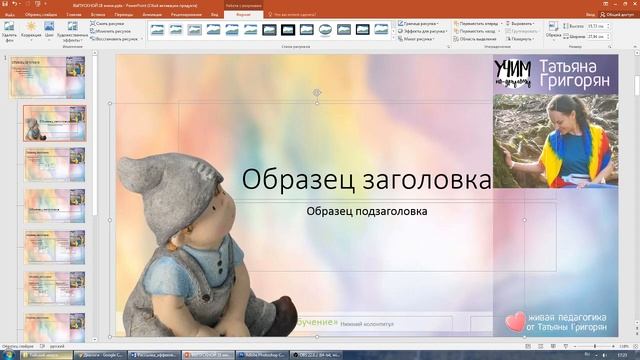The width and height of the screenshot is (640, 360).
Task: Click the Windows Start button
Action: pos(9,355)
